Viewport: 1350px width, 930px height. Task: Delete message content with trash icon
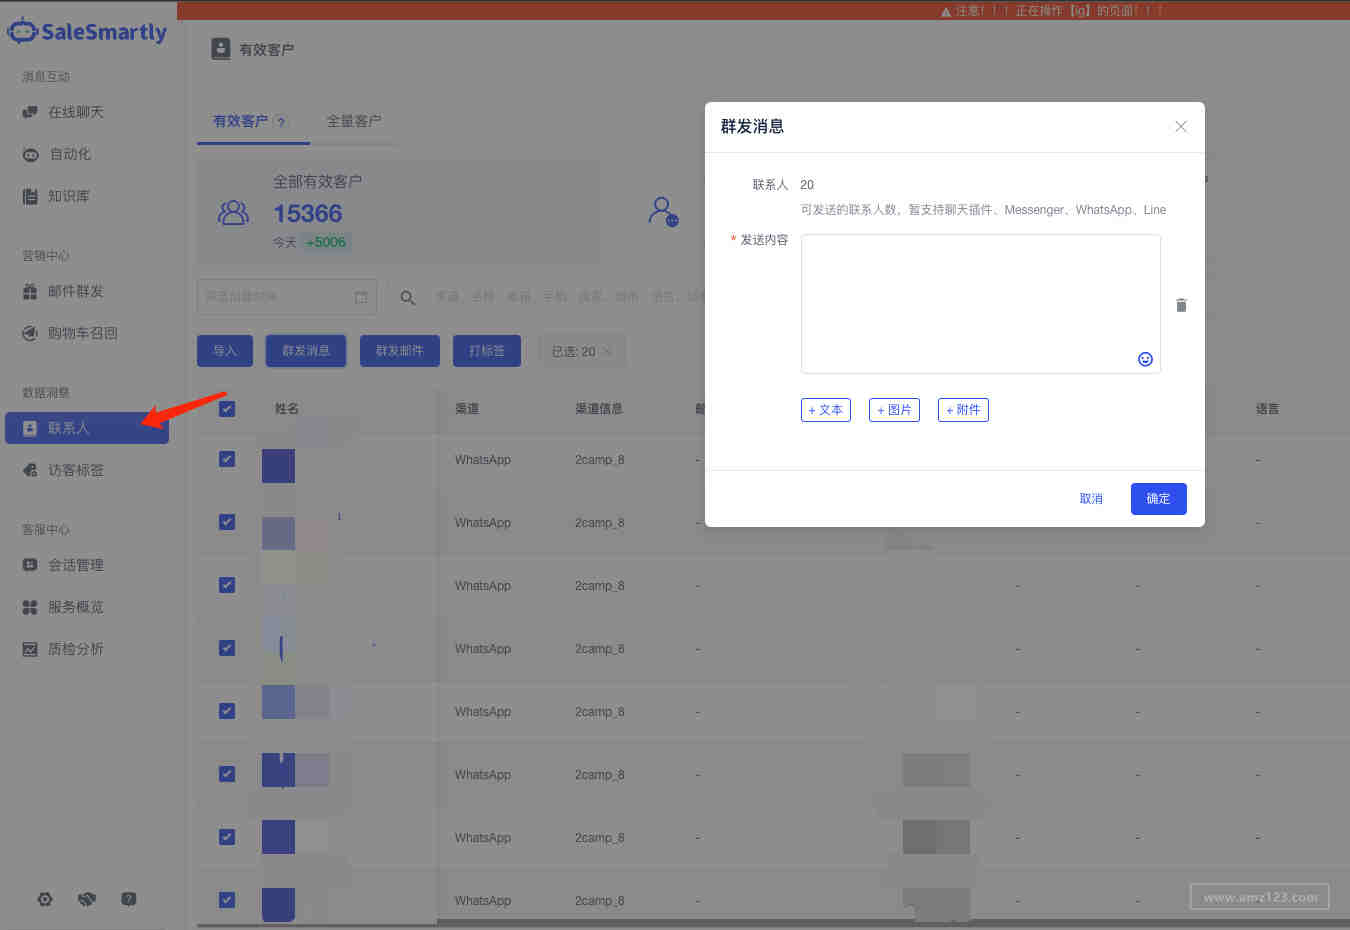1181,305
